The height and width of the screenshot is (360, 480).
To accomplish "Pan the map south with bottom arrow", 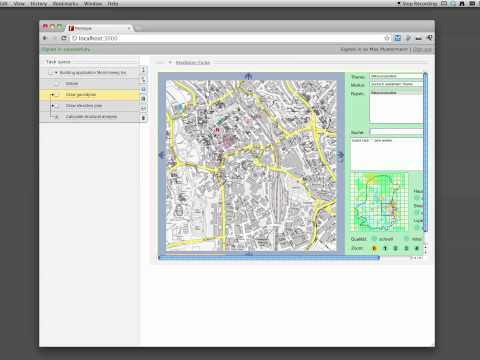I will (x=249, y=253).
